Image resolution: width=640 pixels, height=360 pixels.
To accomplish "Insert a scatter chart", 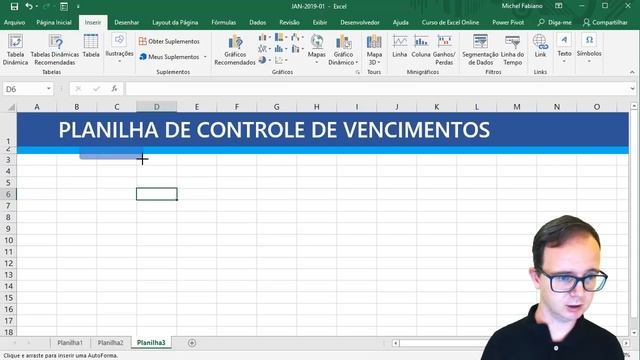I will pos(280,60).
